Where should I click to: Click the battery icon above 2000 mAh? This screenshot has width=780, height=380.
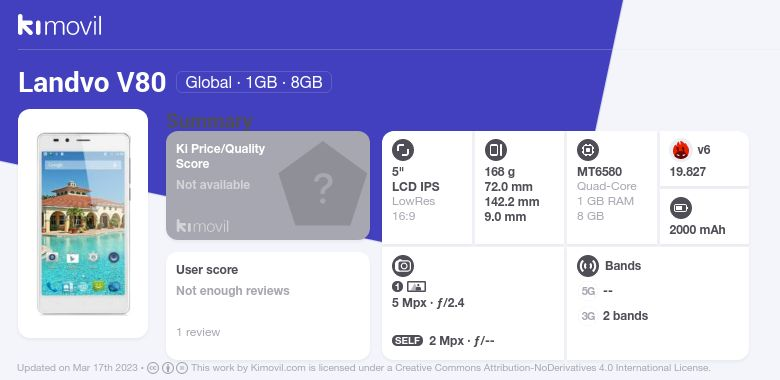coord(681,208)
